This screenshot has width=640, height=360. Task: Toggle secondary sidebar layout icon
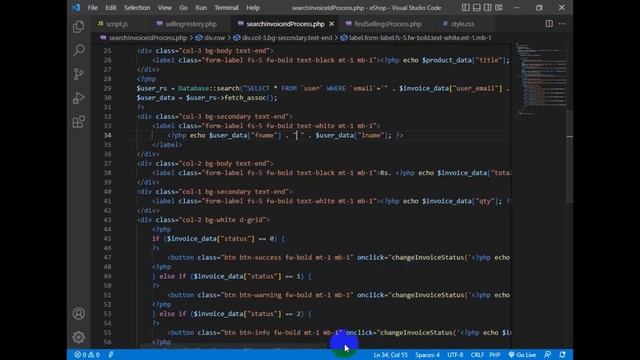coord(488,7)
